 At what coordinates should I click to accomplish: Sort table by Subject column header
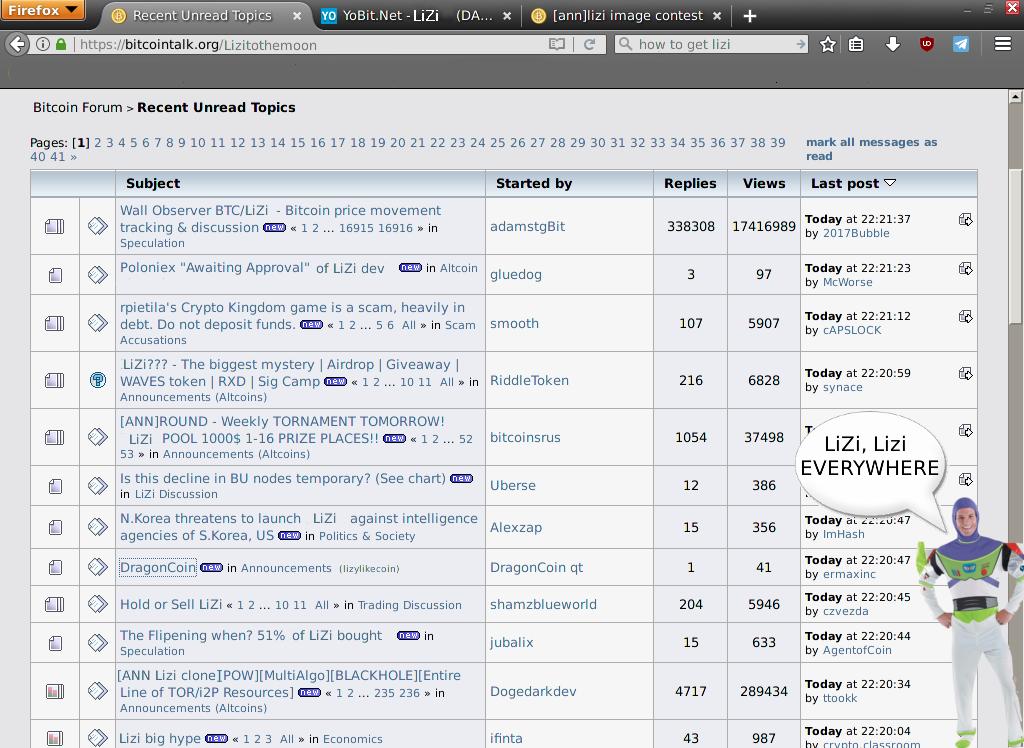[x=153, y=184]
